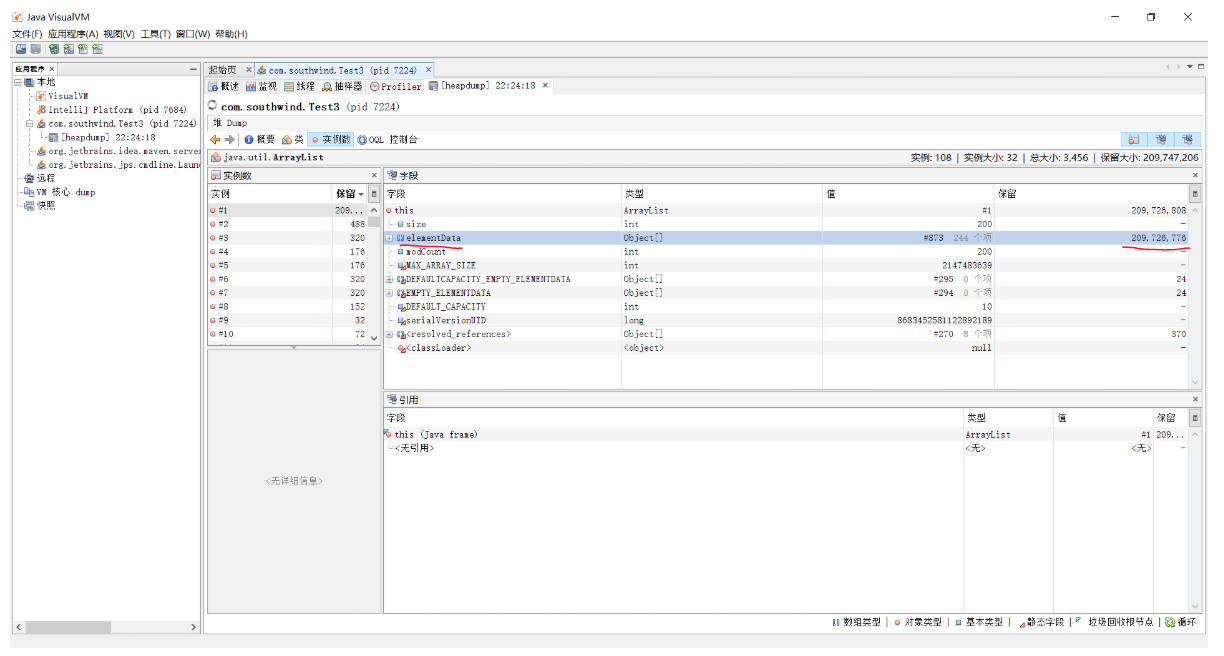Toggle the 实例数 instances view
The height and width of the screenshot is (656, 1224).
click(329, 140)
